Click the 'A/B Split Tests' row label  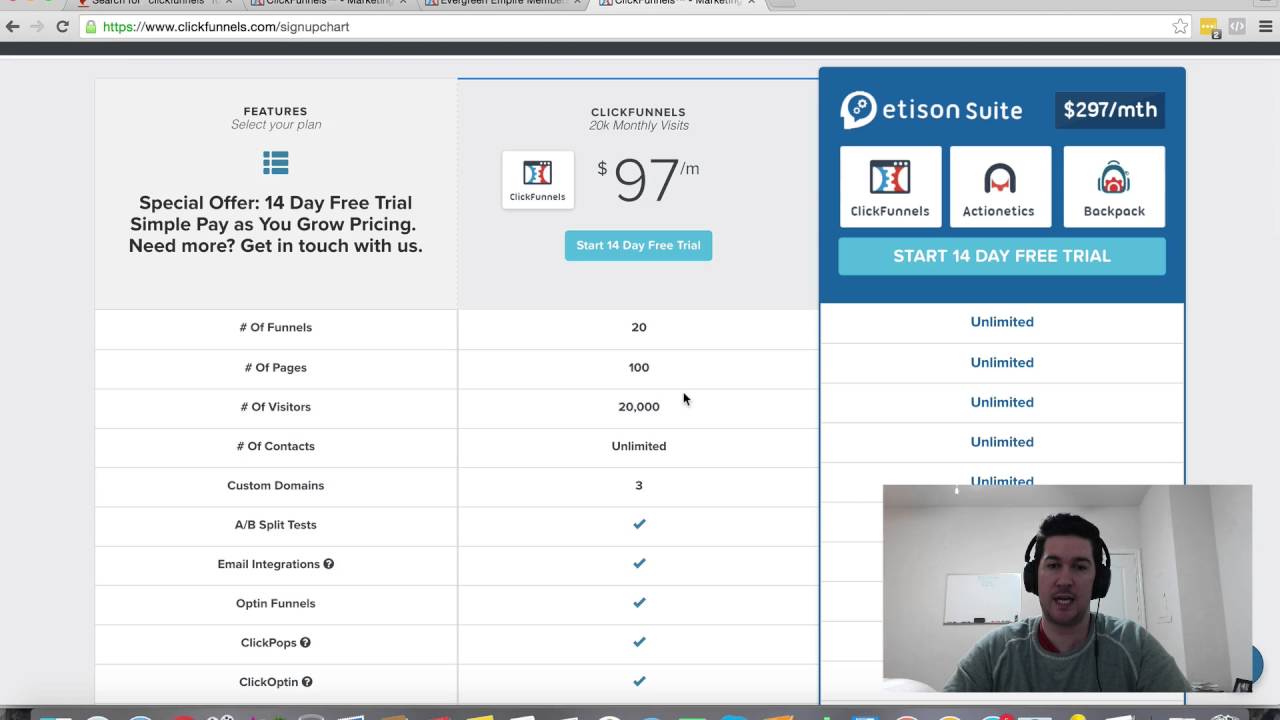click(x=275, y=525)
